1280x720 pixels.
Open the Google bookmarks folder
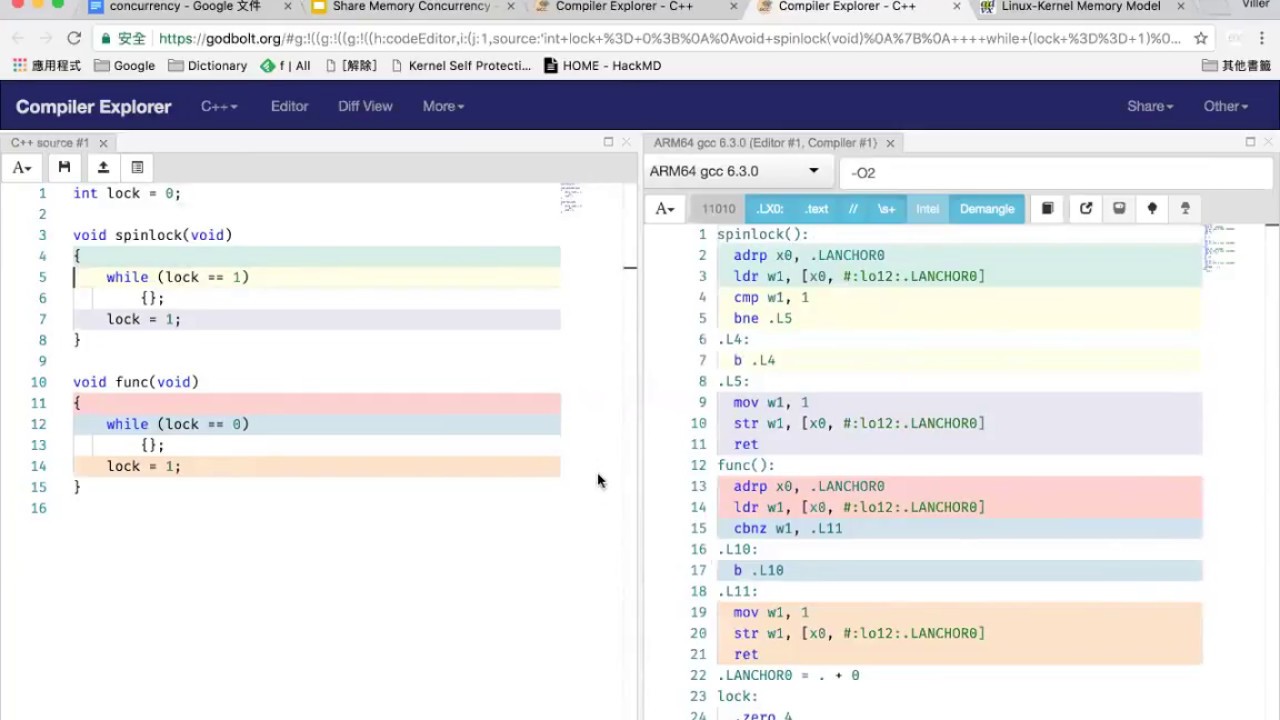tap(124, 66)
